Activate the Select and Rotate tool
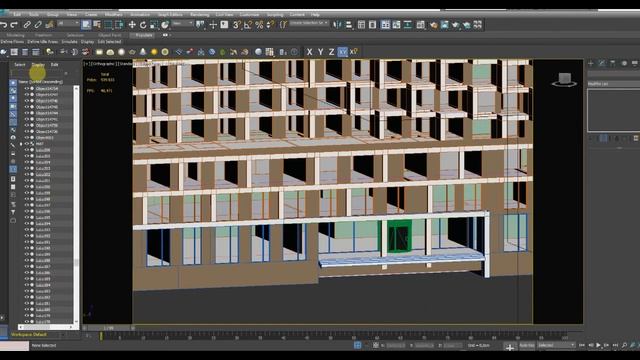Image resolution: width=640 pixels, height=360 pixels. [143, 25]
